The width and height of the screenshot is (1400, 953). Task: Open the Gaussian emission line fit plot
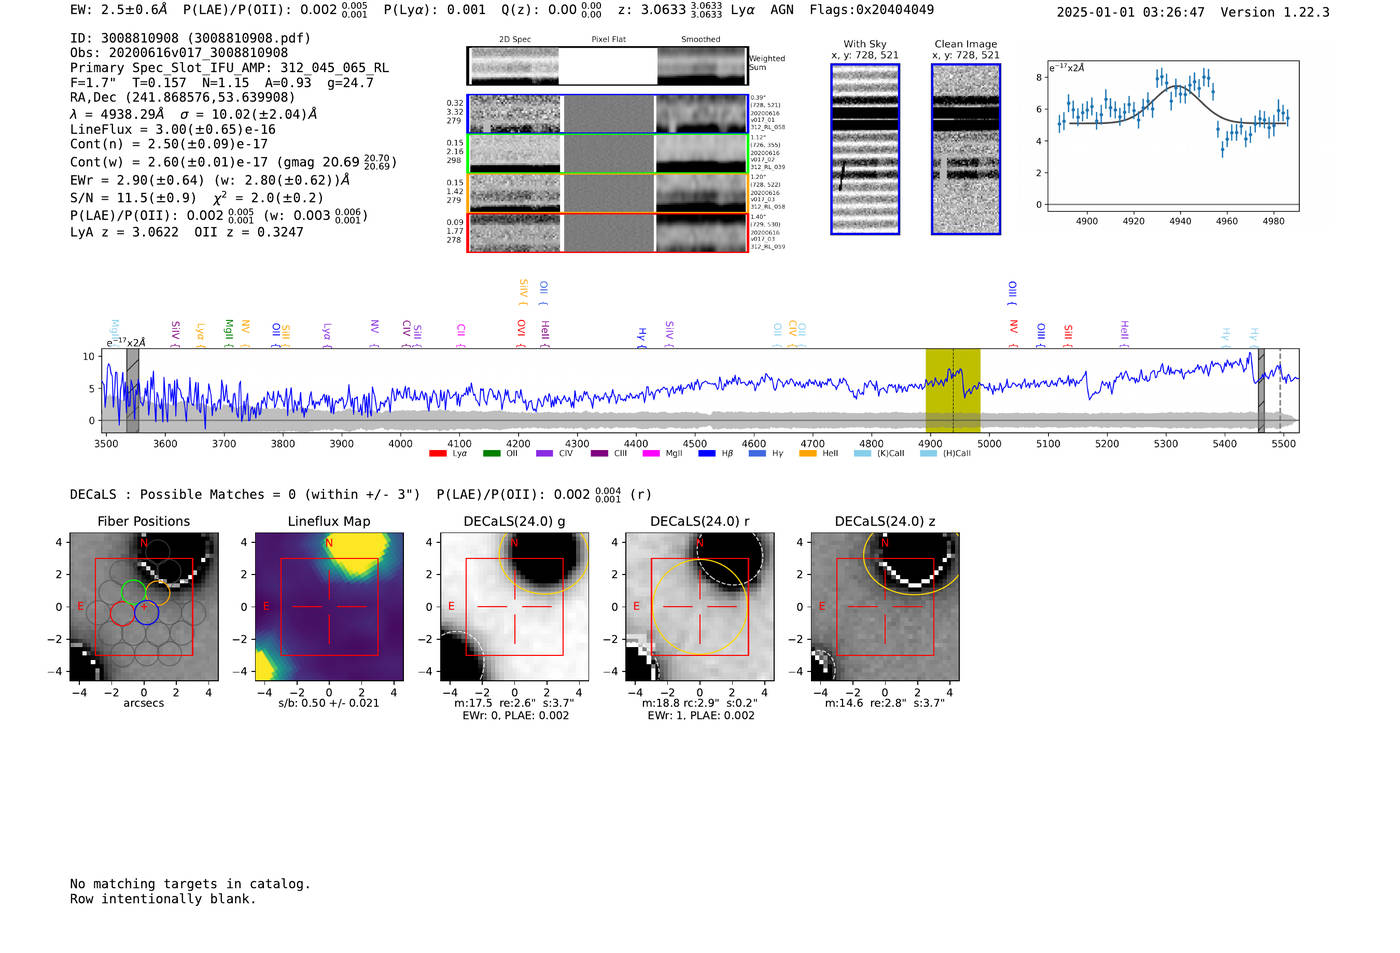pos(1173,137)
